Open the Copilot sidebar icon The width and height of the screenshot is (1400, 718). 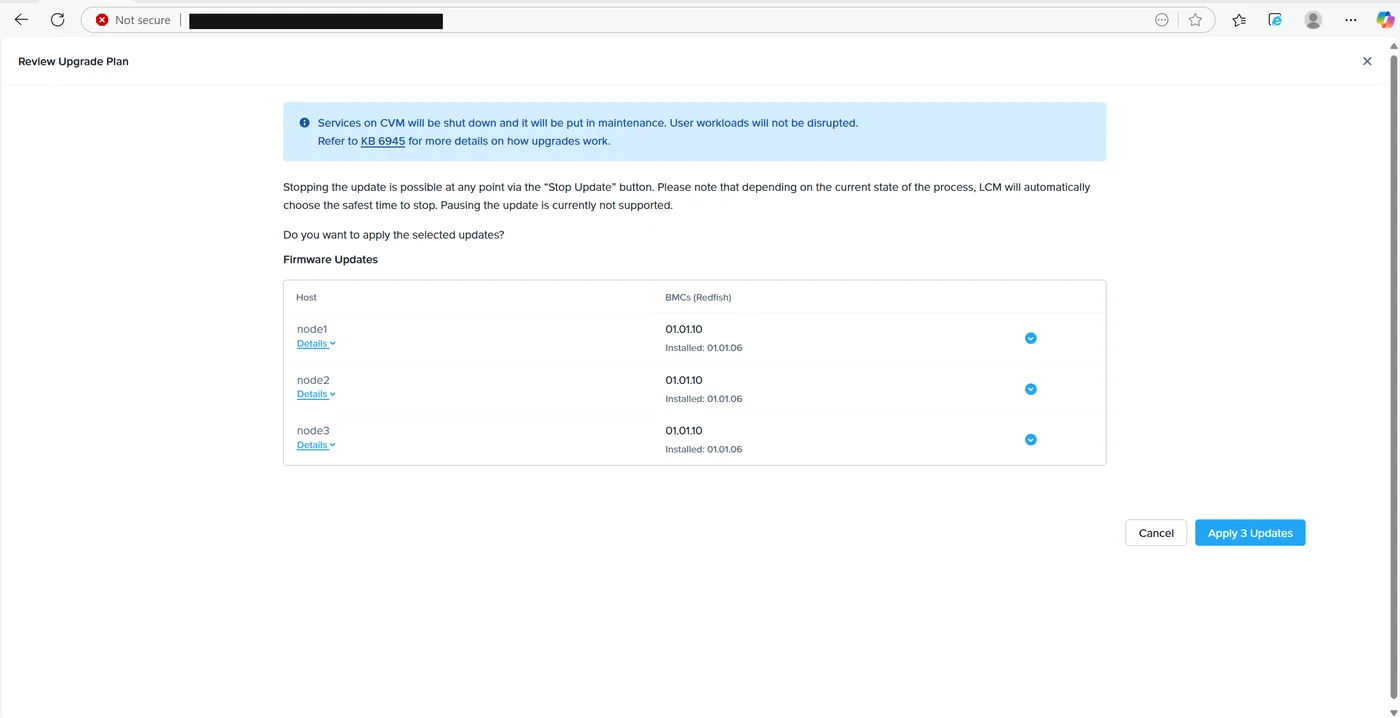pos(1385,20)
